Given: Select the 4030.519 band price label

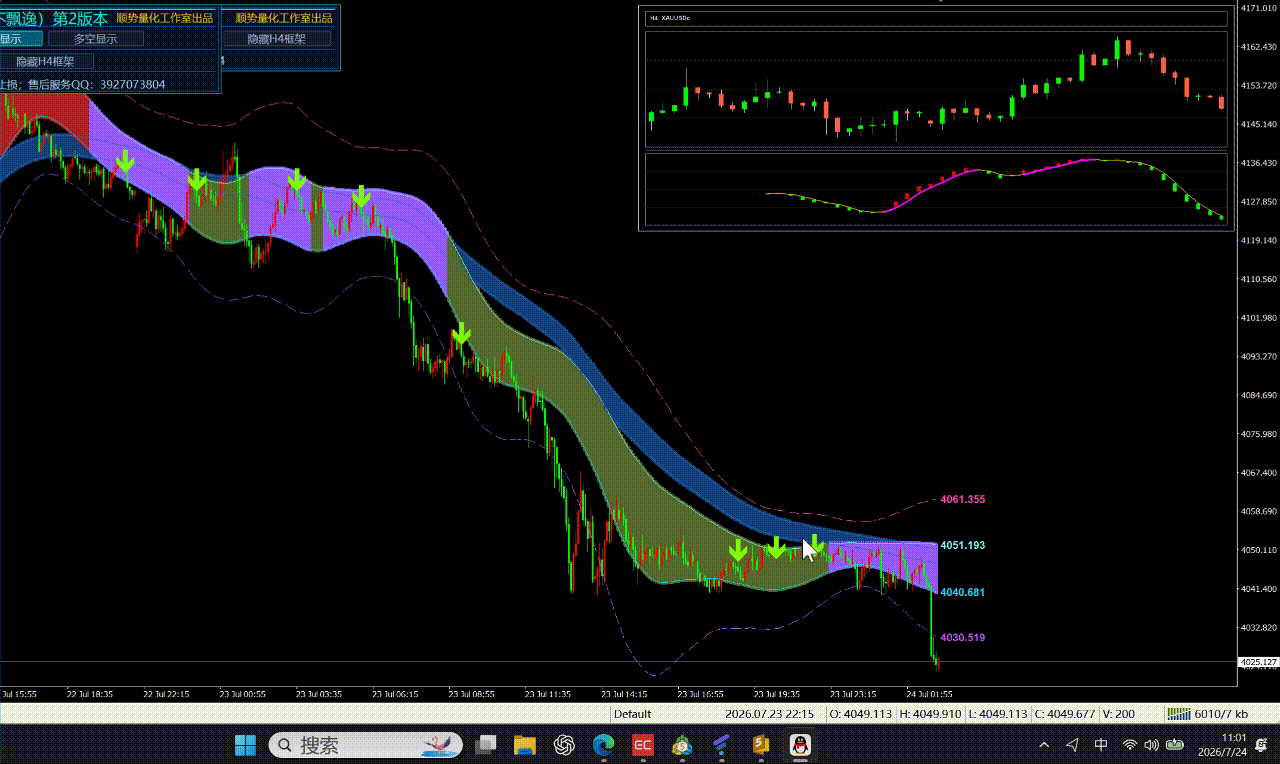Looking at the screenshot, I should pyautogui.click(x=963, y=638).
